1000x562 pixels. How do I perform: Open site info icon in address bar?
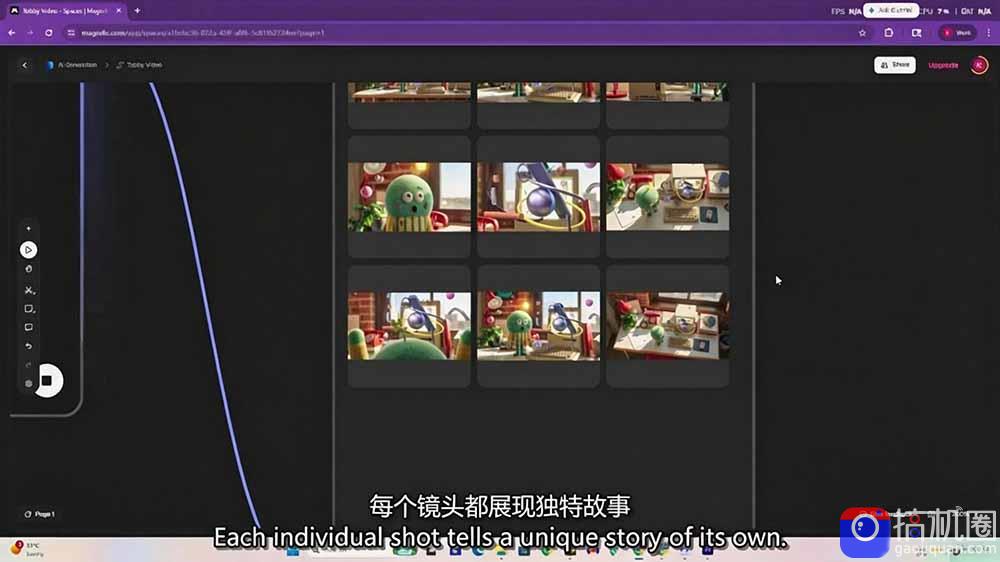coord(71,33)
